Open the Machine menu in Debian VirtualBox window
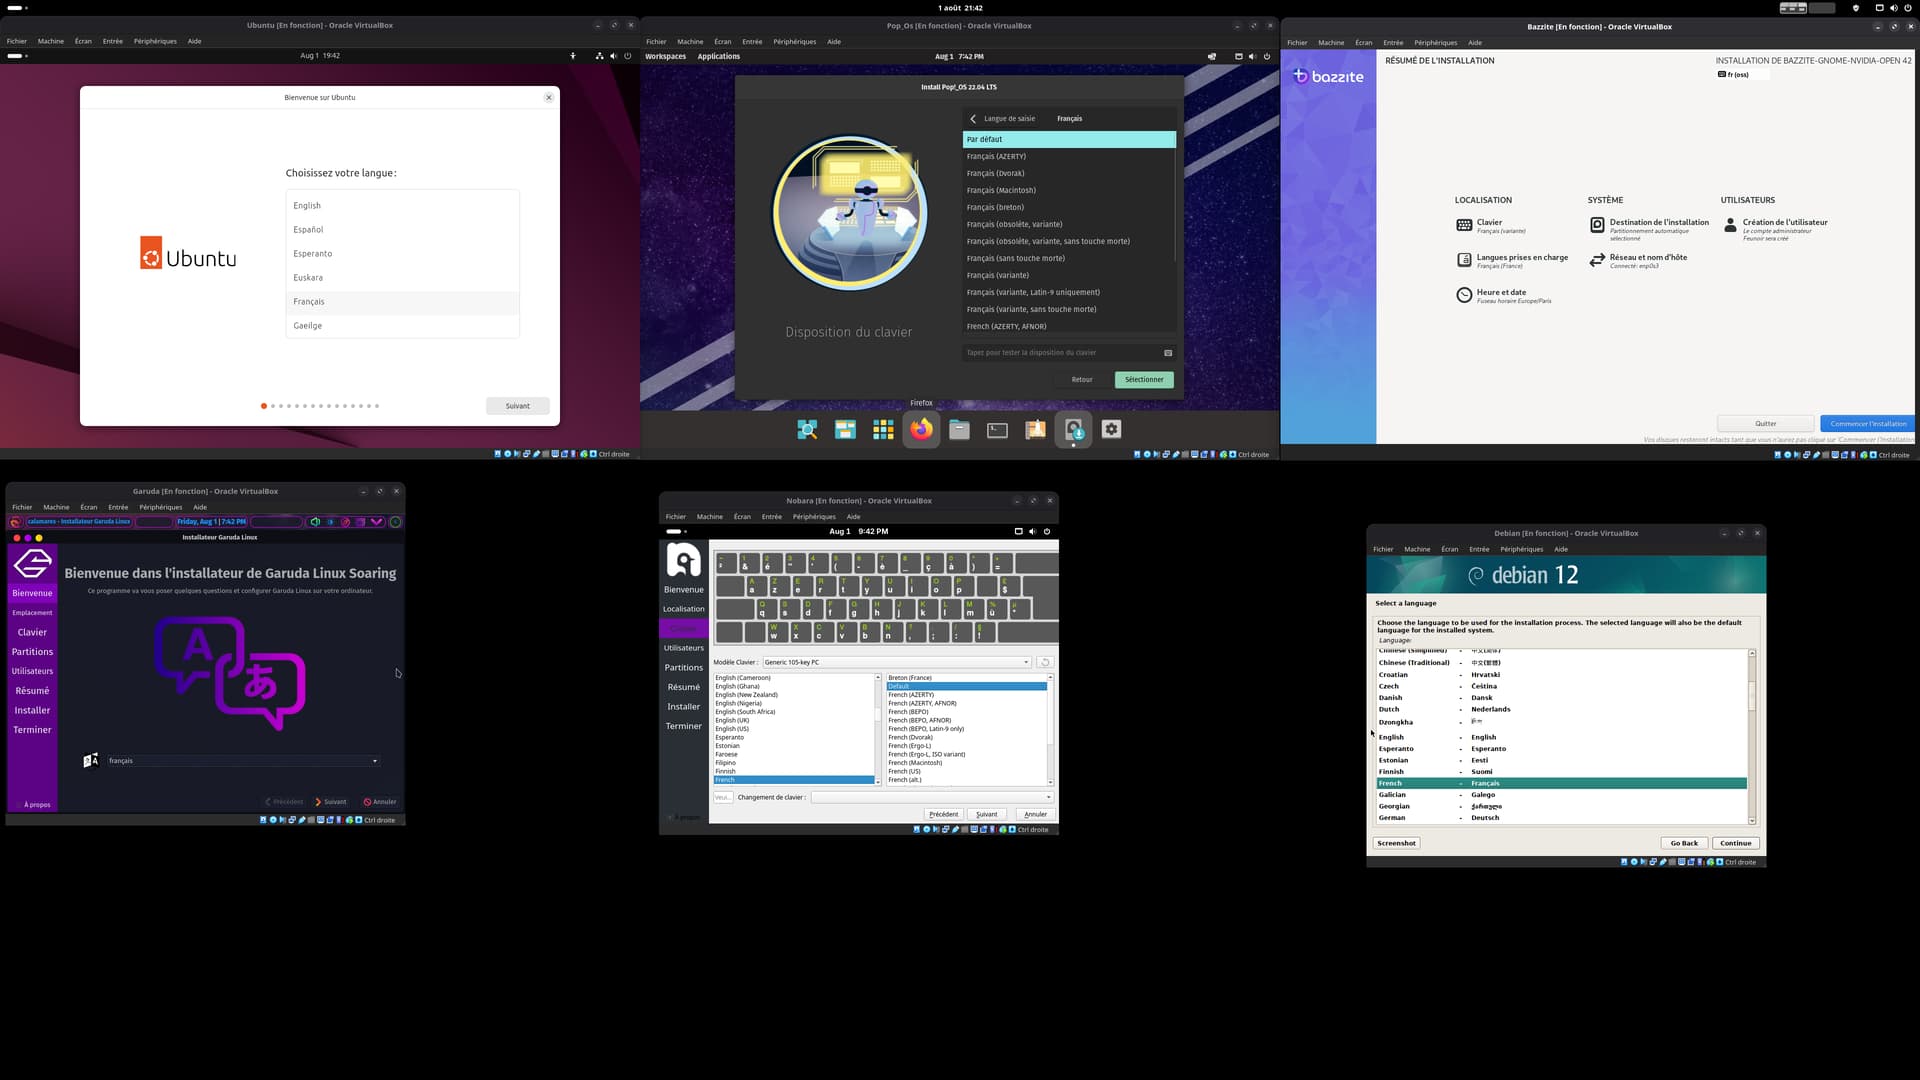Image resolution: width=1920 pixels, height=1080 pixels. tap(1417, 549)
